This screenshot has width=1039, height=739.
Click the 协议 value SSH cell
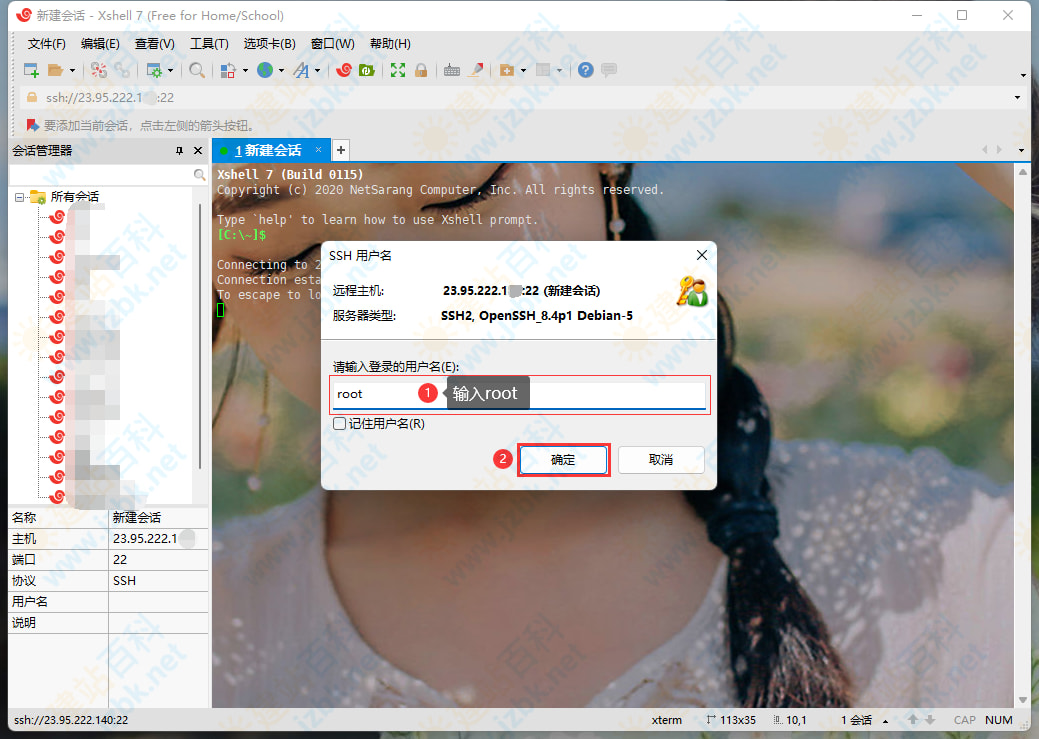pyautogui.click(x=158, y=581)
